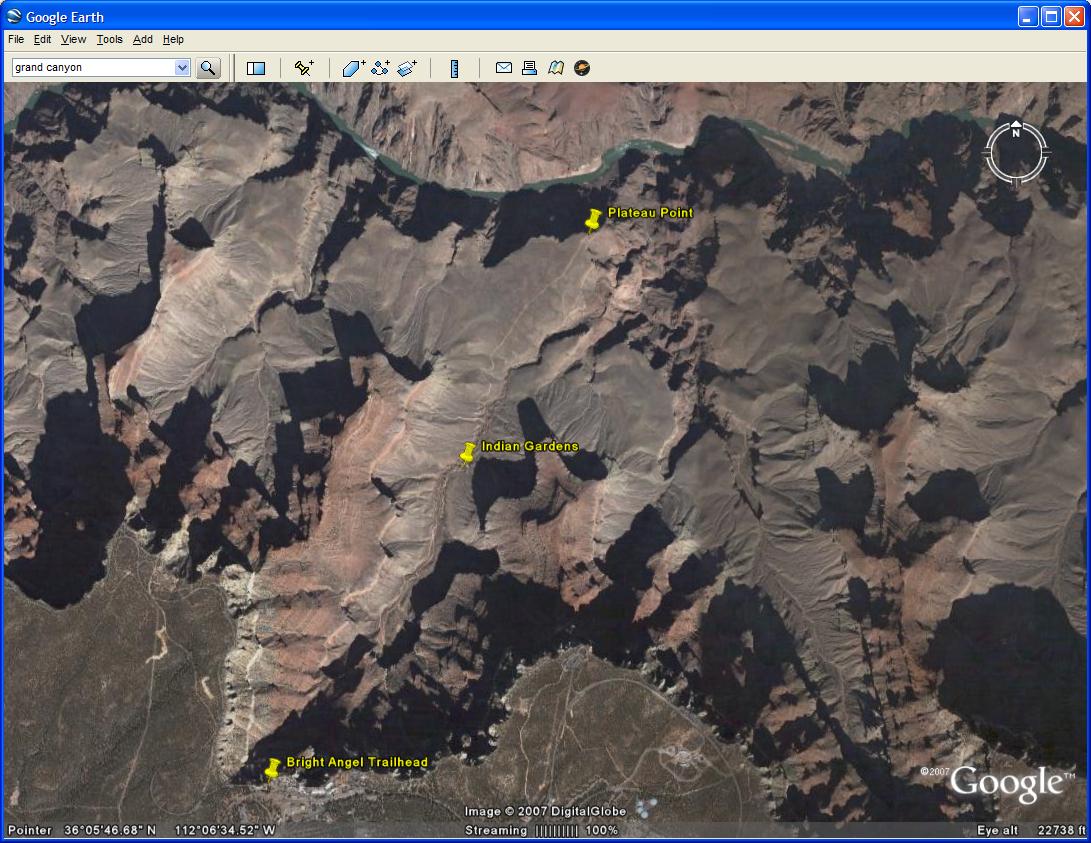Open the File menu
Screen dimensions: 1091x843
tap(16, 40)
